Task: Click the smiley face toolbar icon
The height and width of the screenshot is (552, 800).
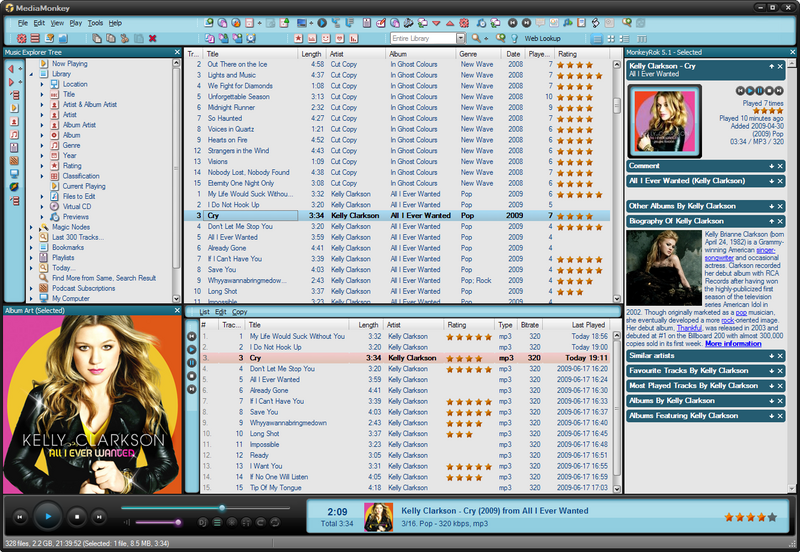Action: pyautogui.click(x=326, y=38)
